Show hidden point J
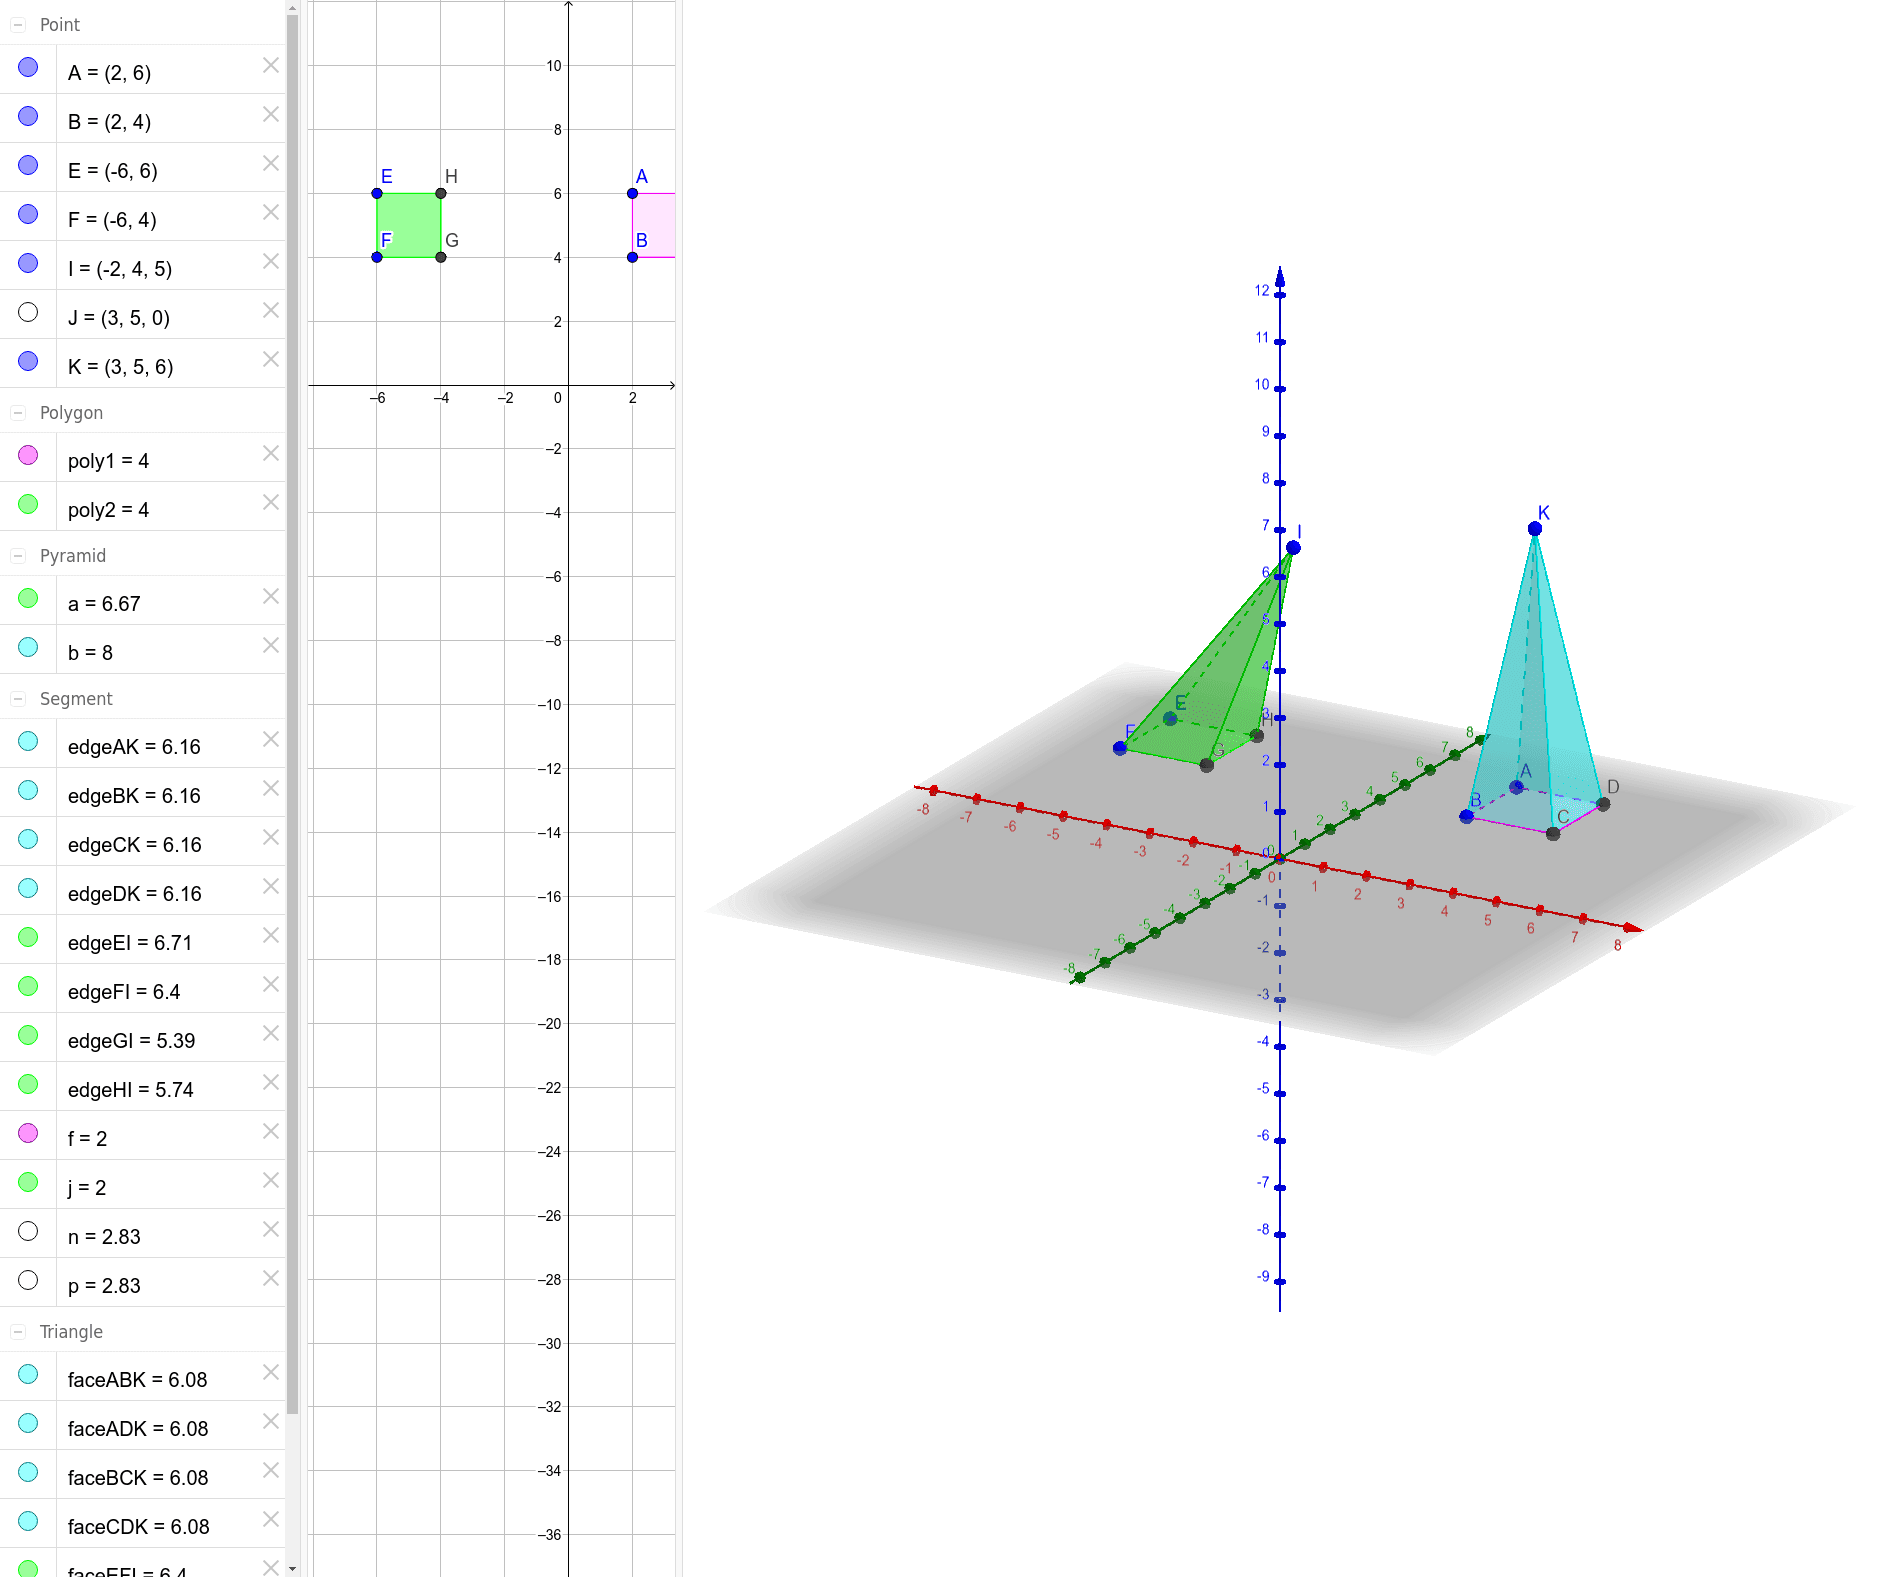 pyautogui.click(x=28, y=312)
